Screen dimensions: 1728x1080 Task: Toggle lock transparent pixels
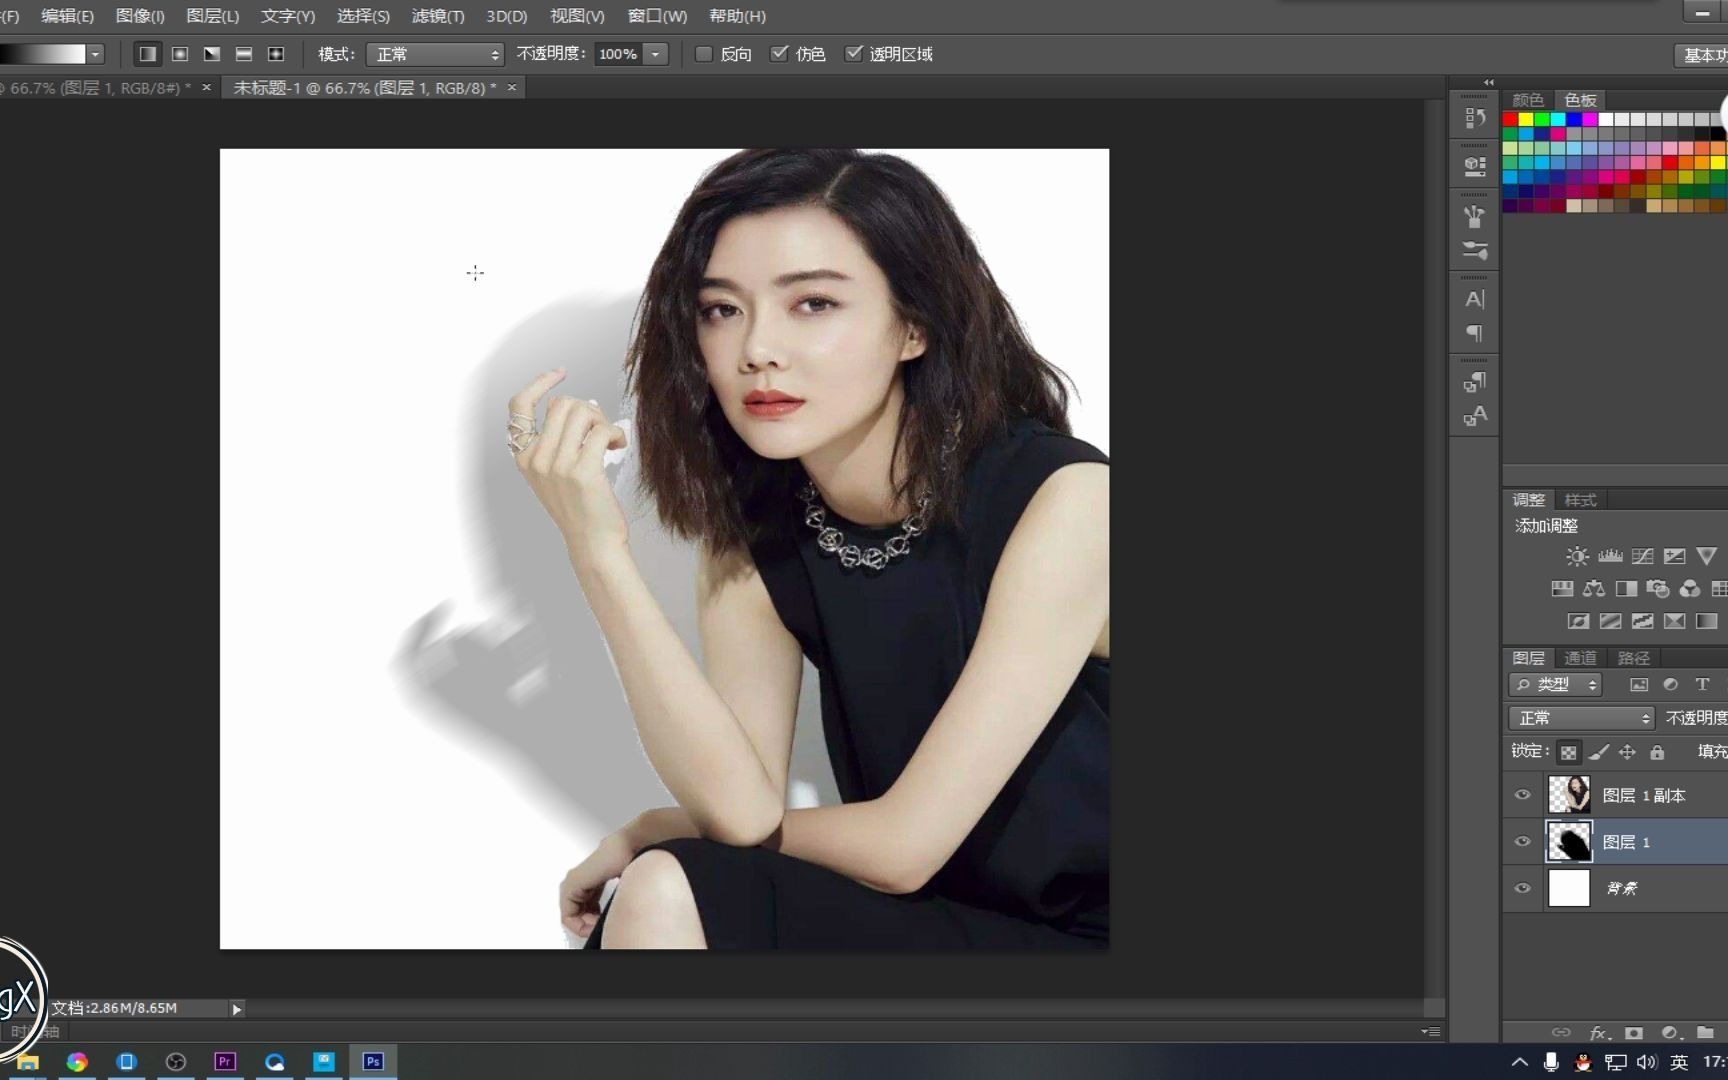click(x=1569, y=752)
